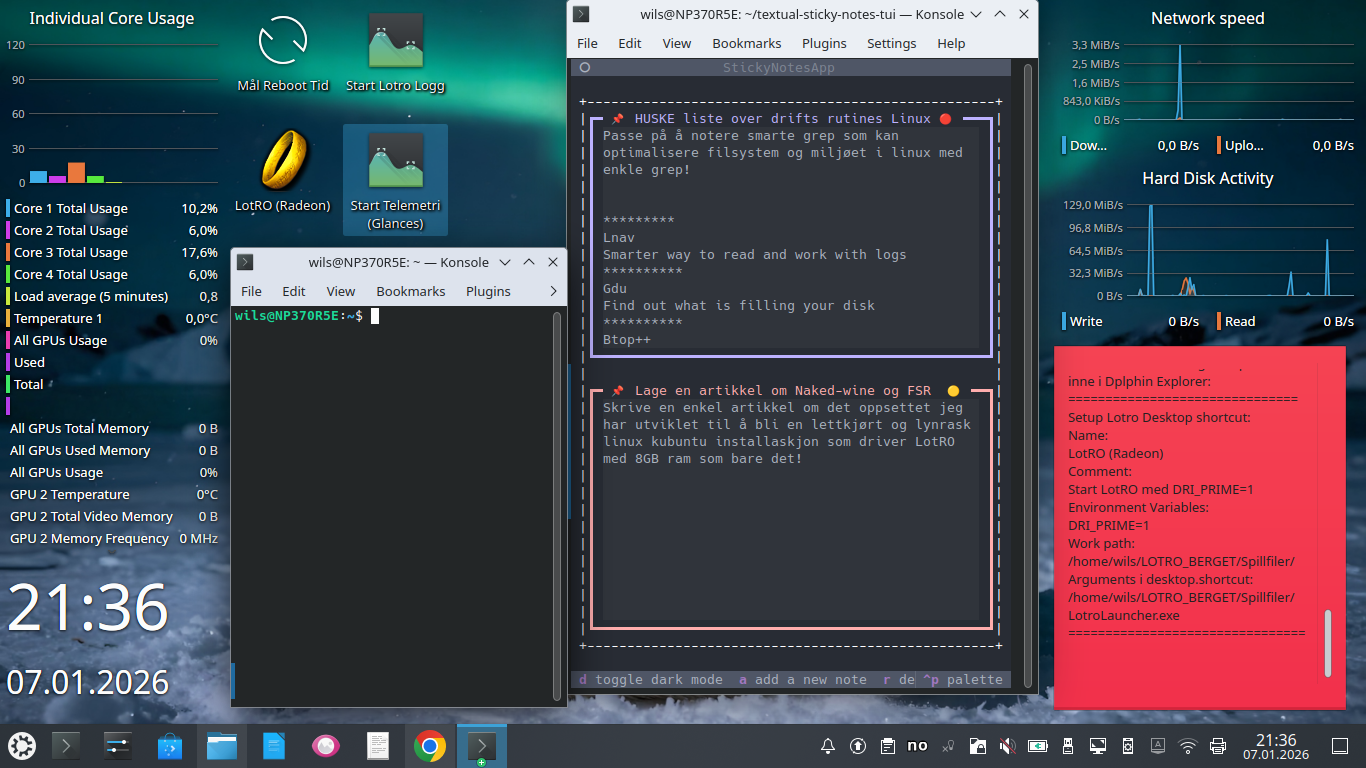Open Bookmarks menu in small Konsole window

(411, 291)
